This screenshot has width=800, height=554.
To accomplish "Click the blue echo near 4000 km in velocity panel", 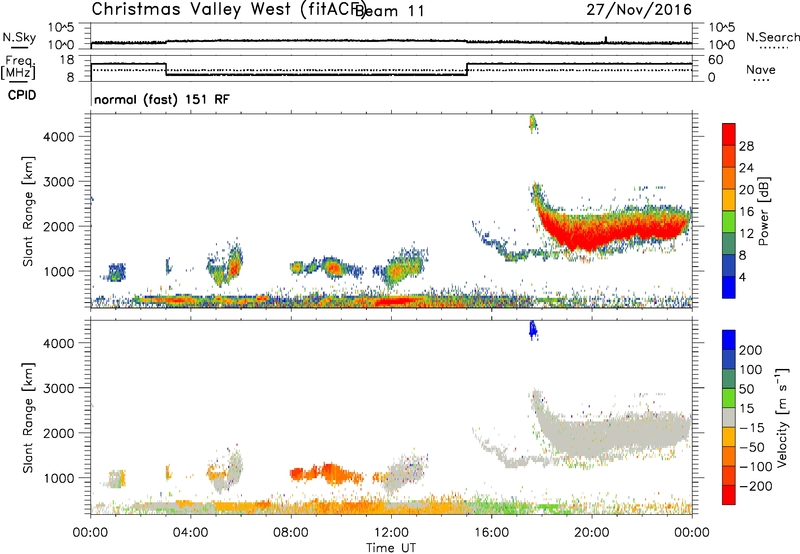I will coord(533,330).
